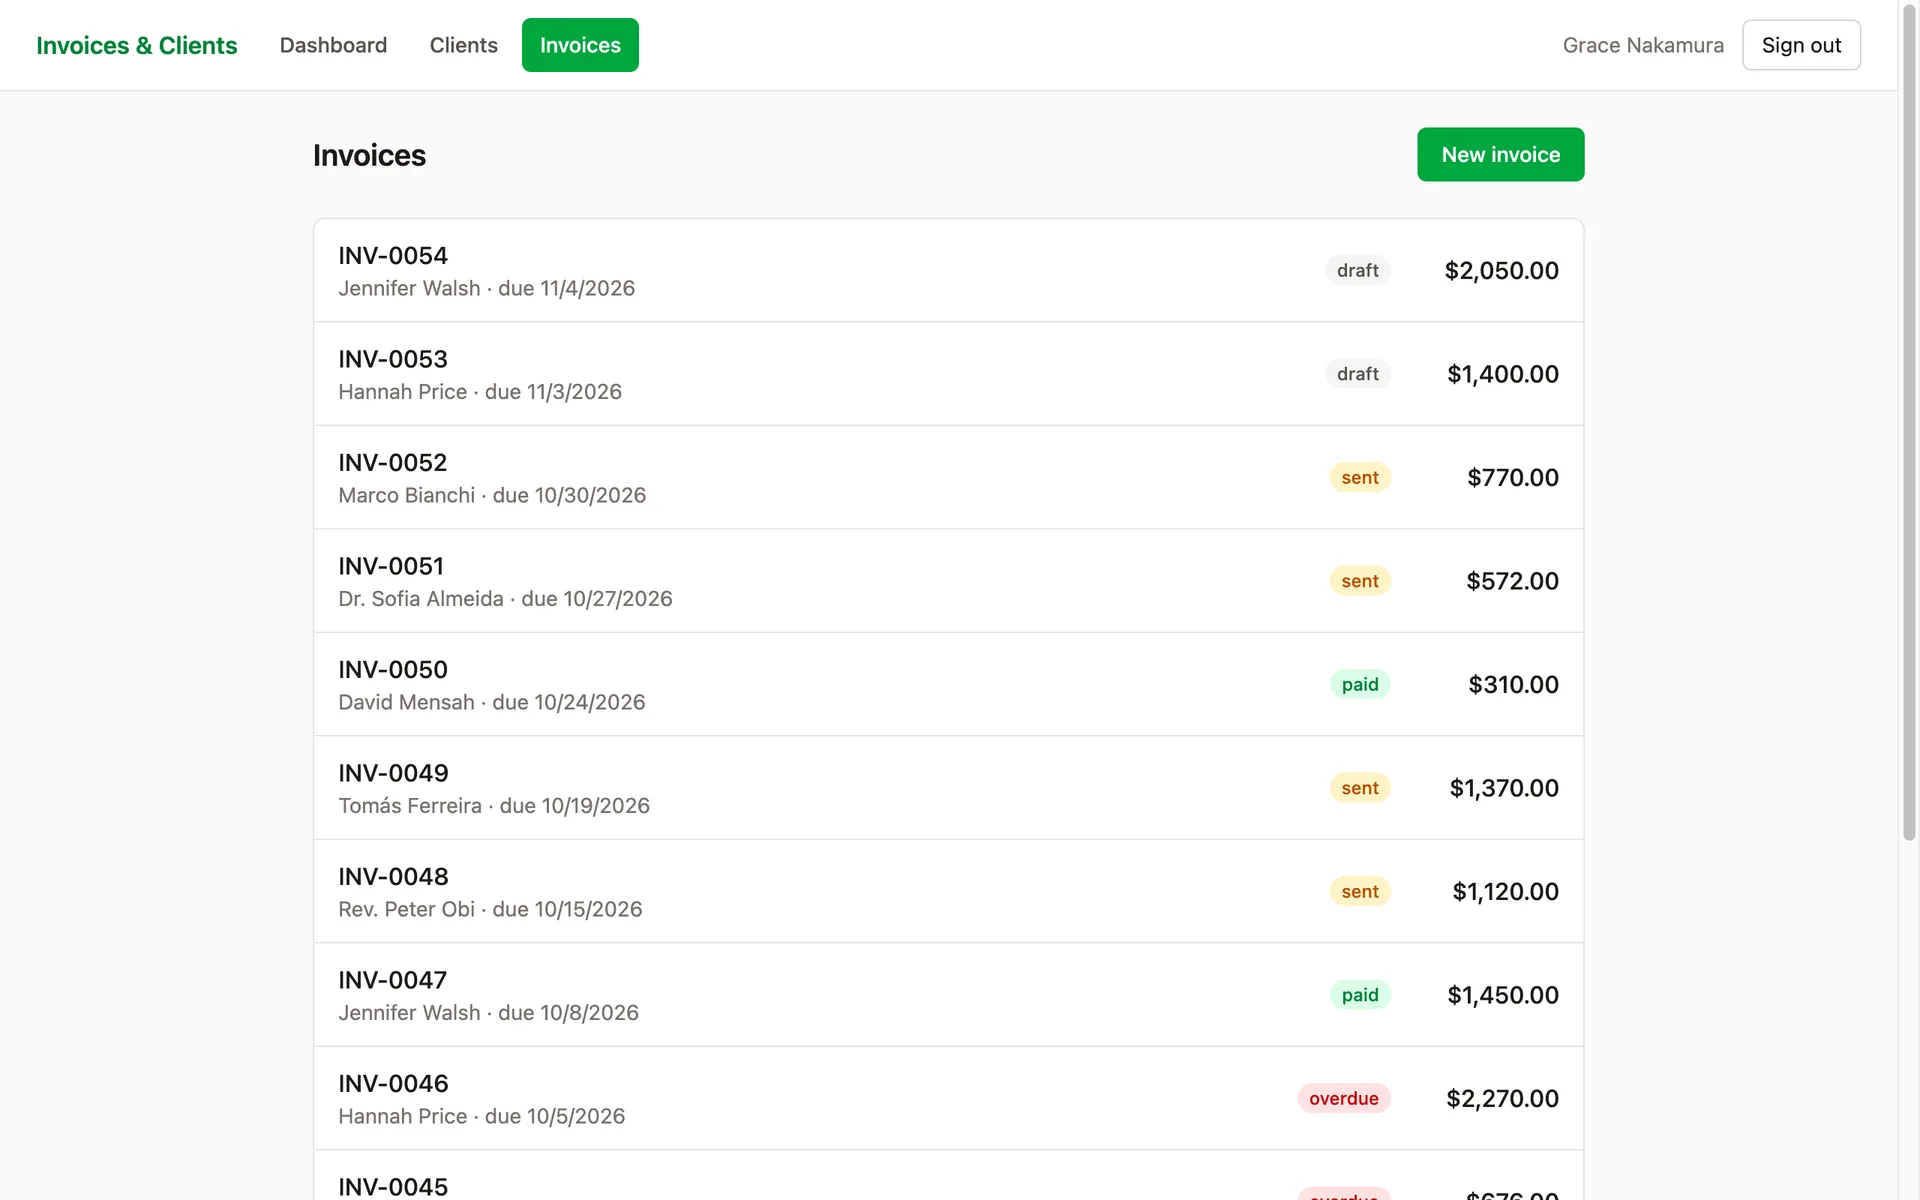
Task: Click the sent badge on INV-0048
Action: tap(1359, 891)
